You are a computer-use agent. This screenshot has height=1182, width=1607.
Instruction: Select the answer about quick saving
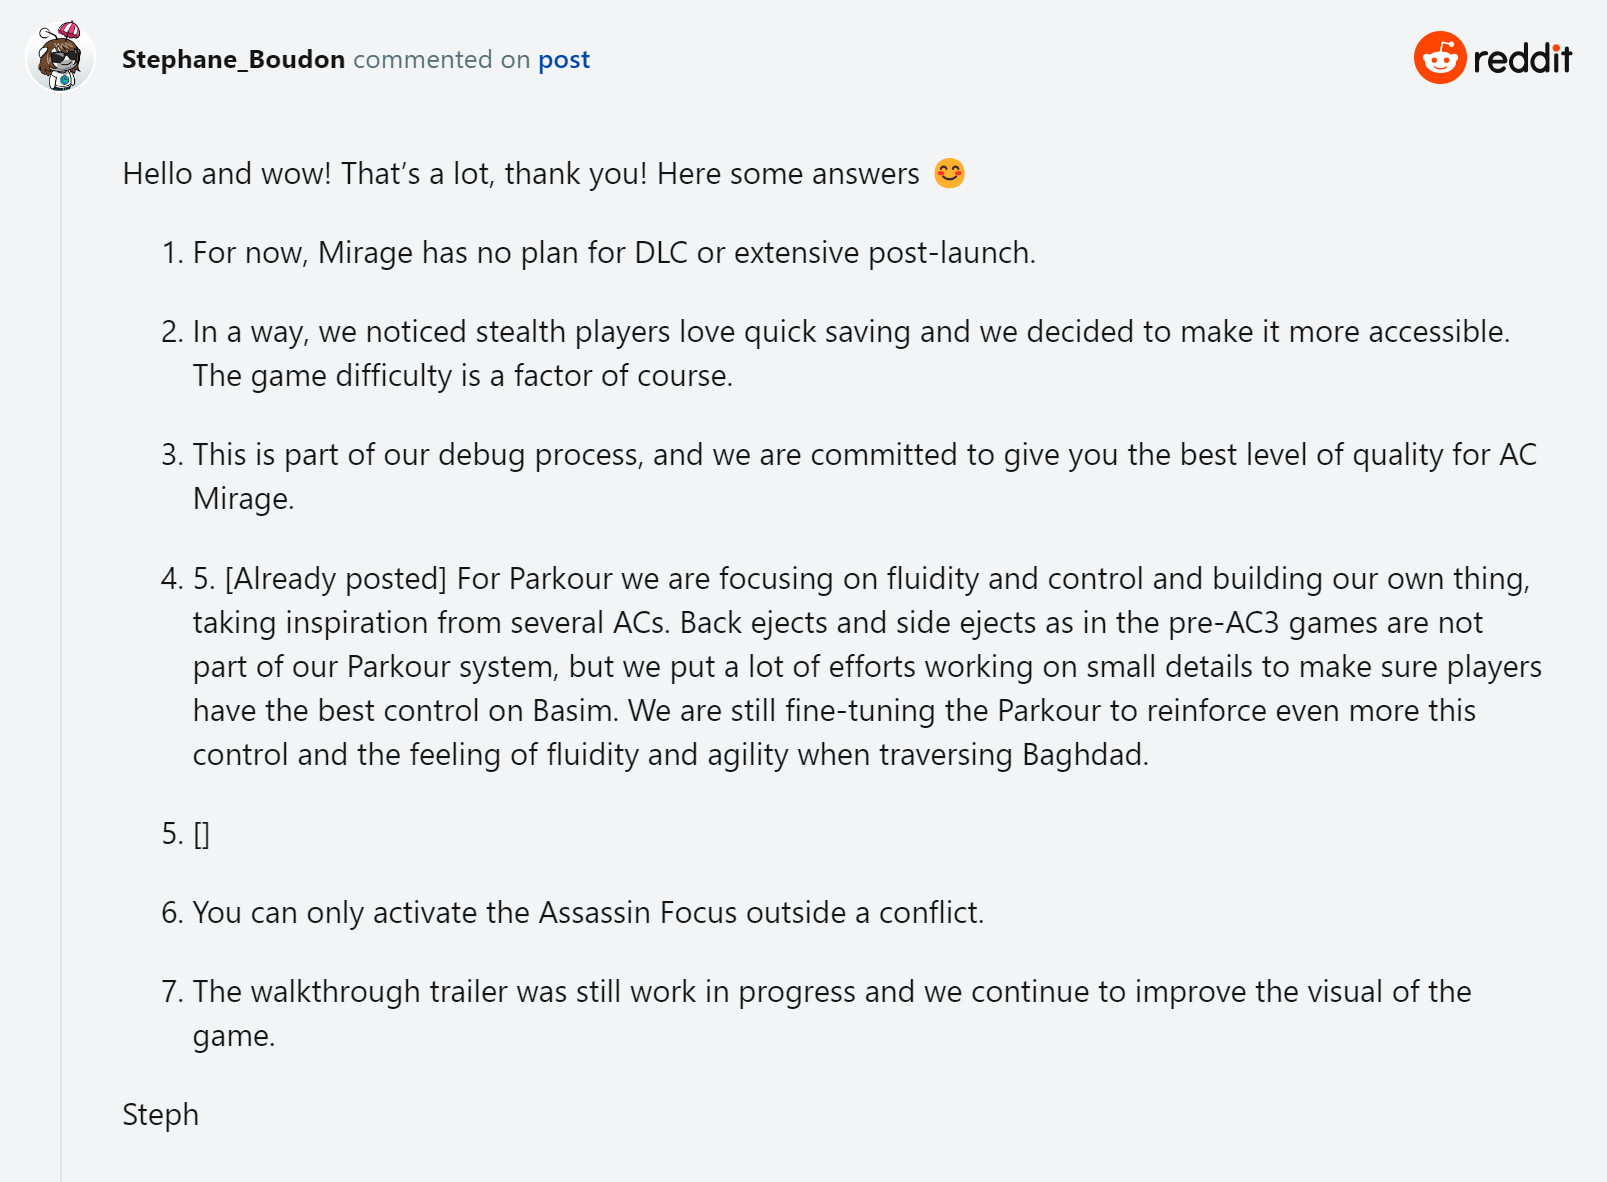click(x=850, y=332)
